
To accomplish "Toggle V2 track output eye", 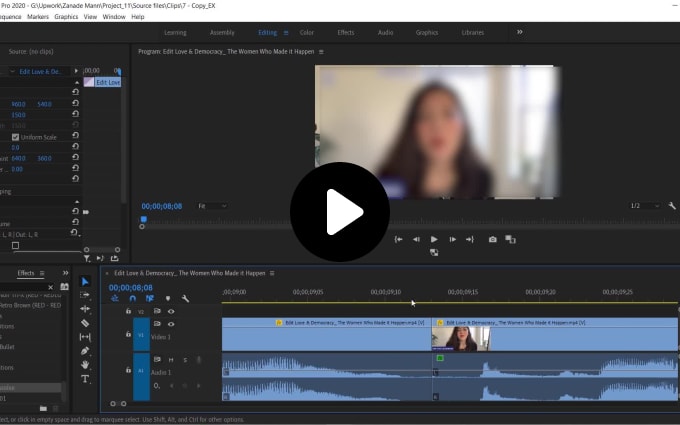I will click(x=171, y=311).
